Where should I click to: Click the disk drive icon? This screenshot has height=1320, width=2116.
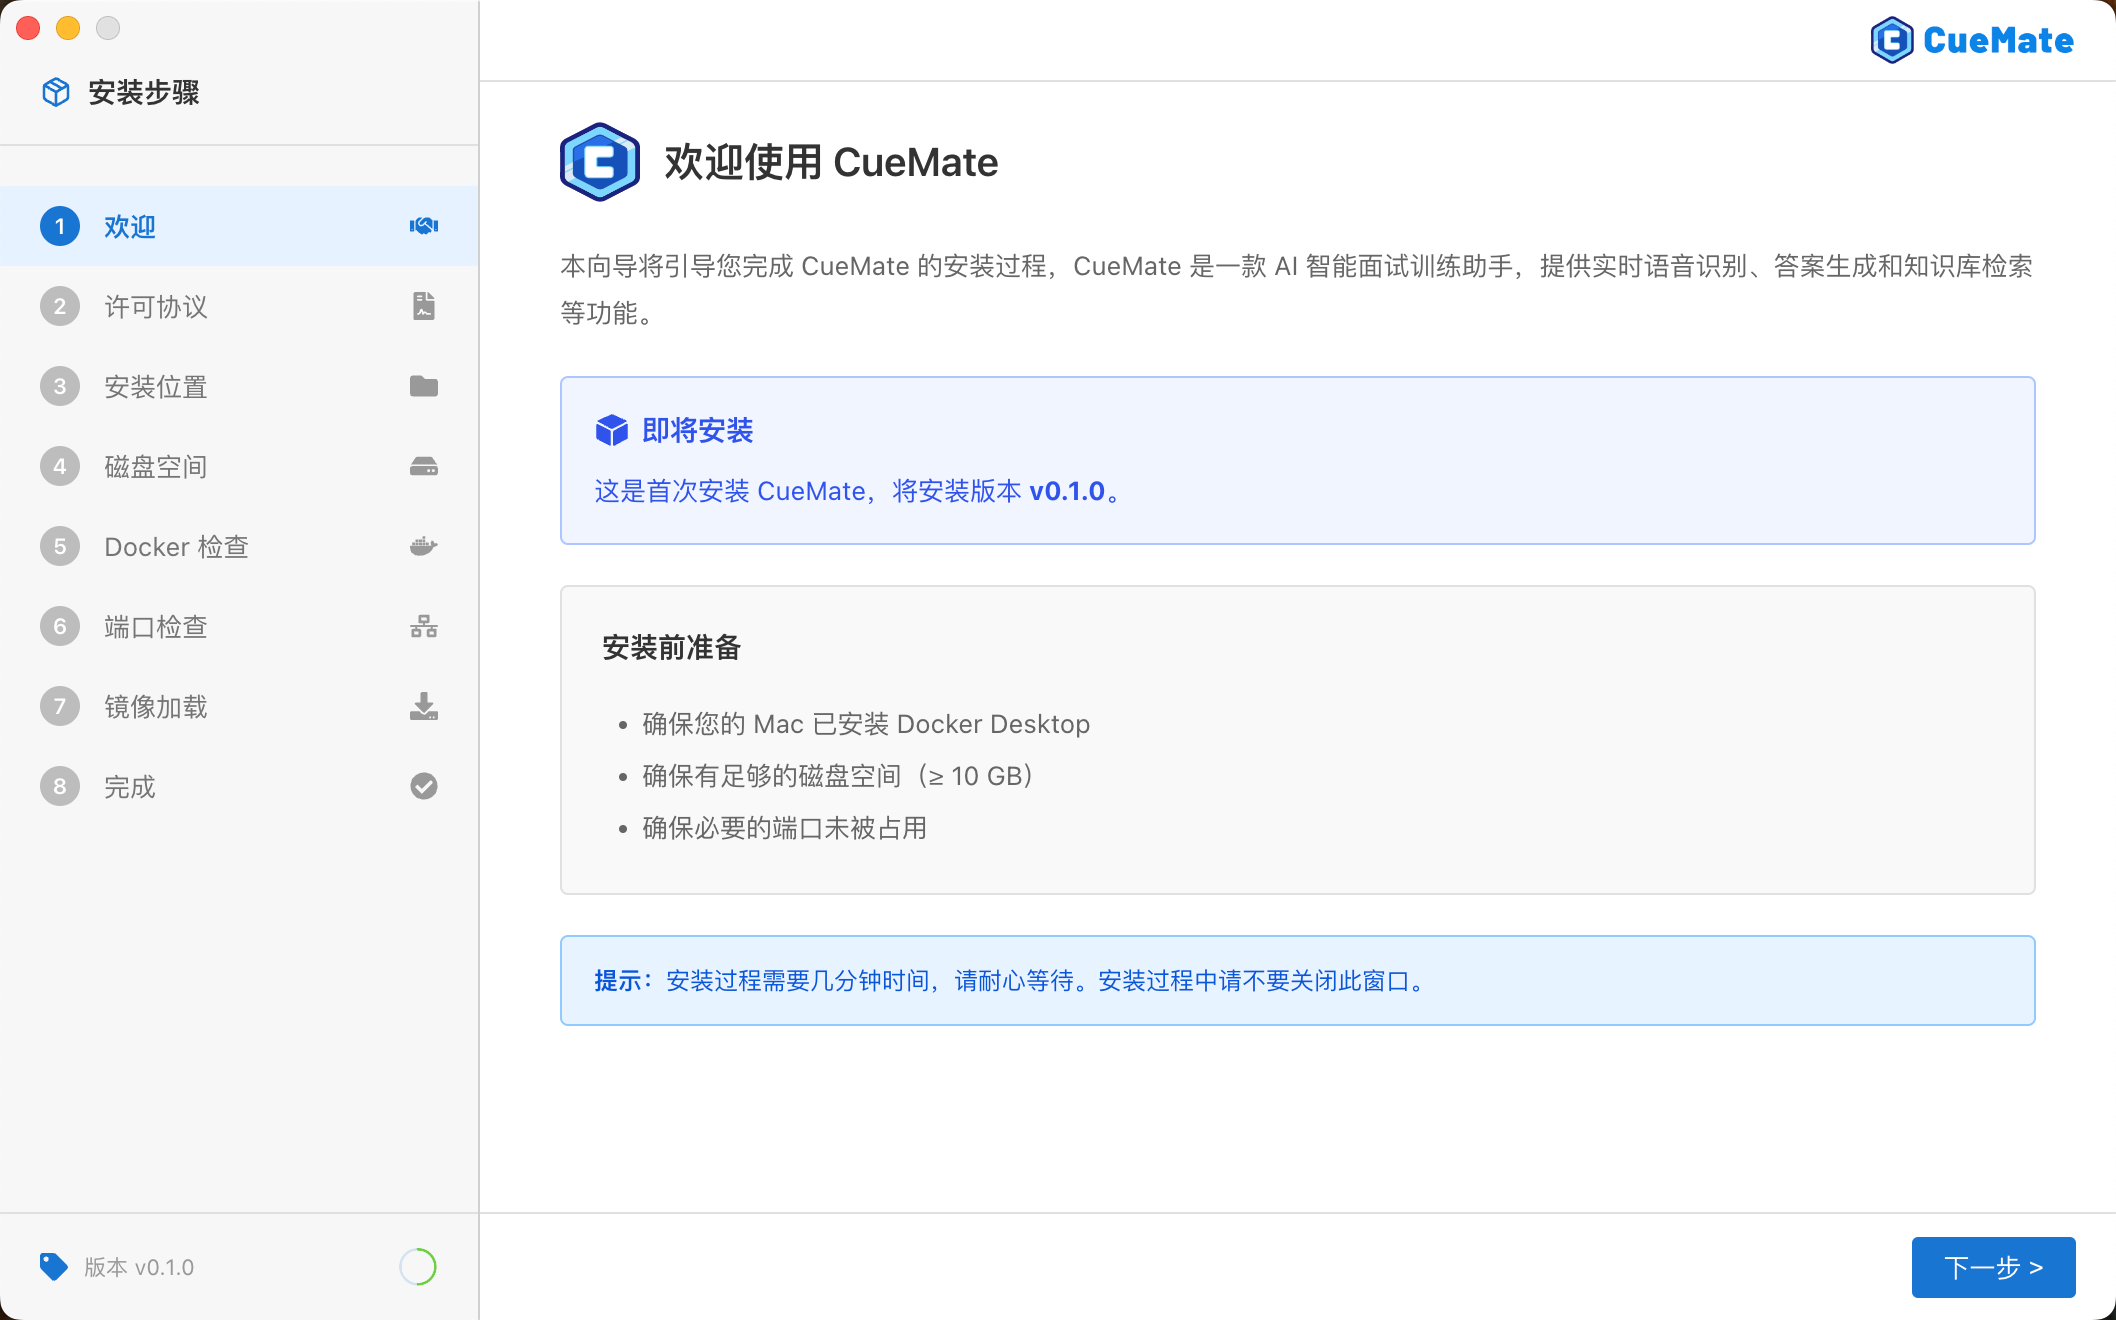click(423, 466)
